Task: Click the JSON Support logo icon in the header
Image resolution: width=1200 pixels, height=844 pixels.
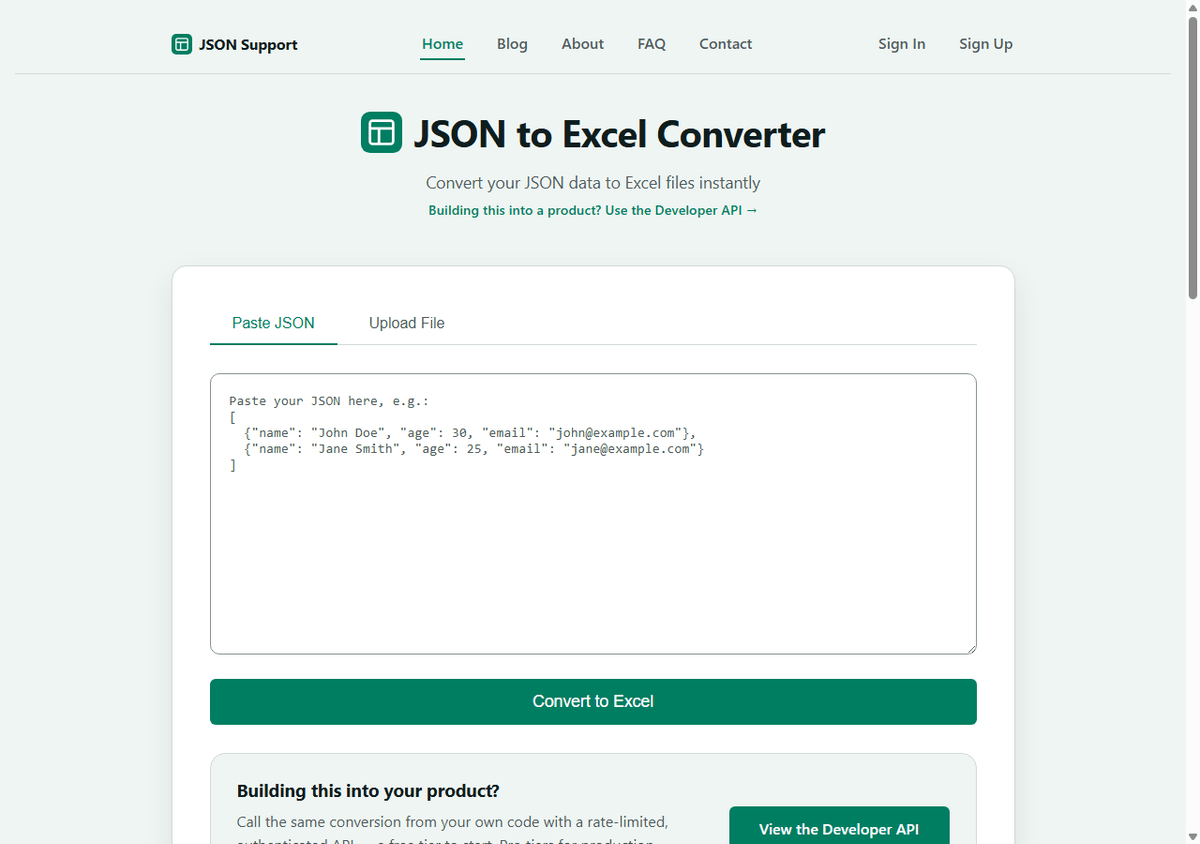Action: tap(181, 44)
